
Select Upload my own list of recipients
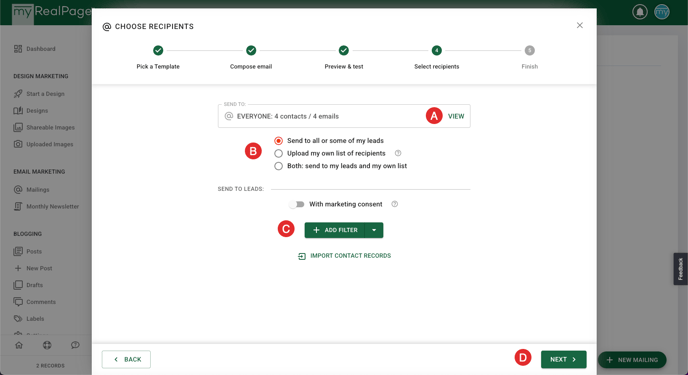(278, 154)
